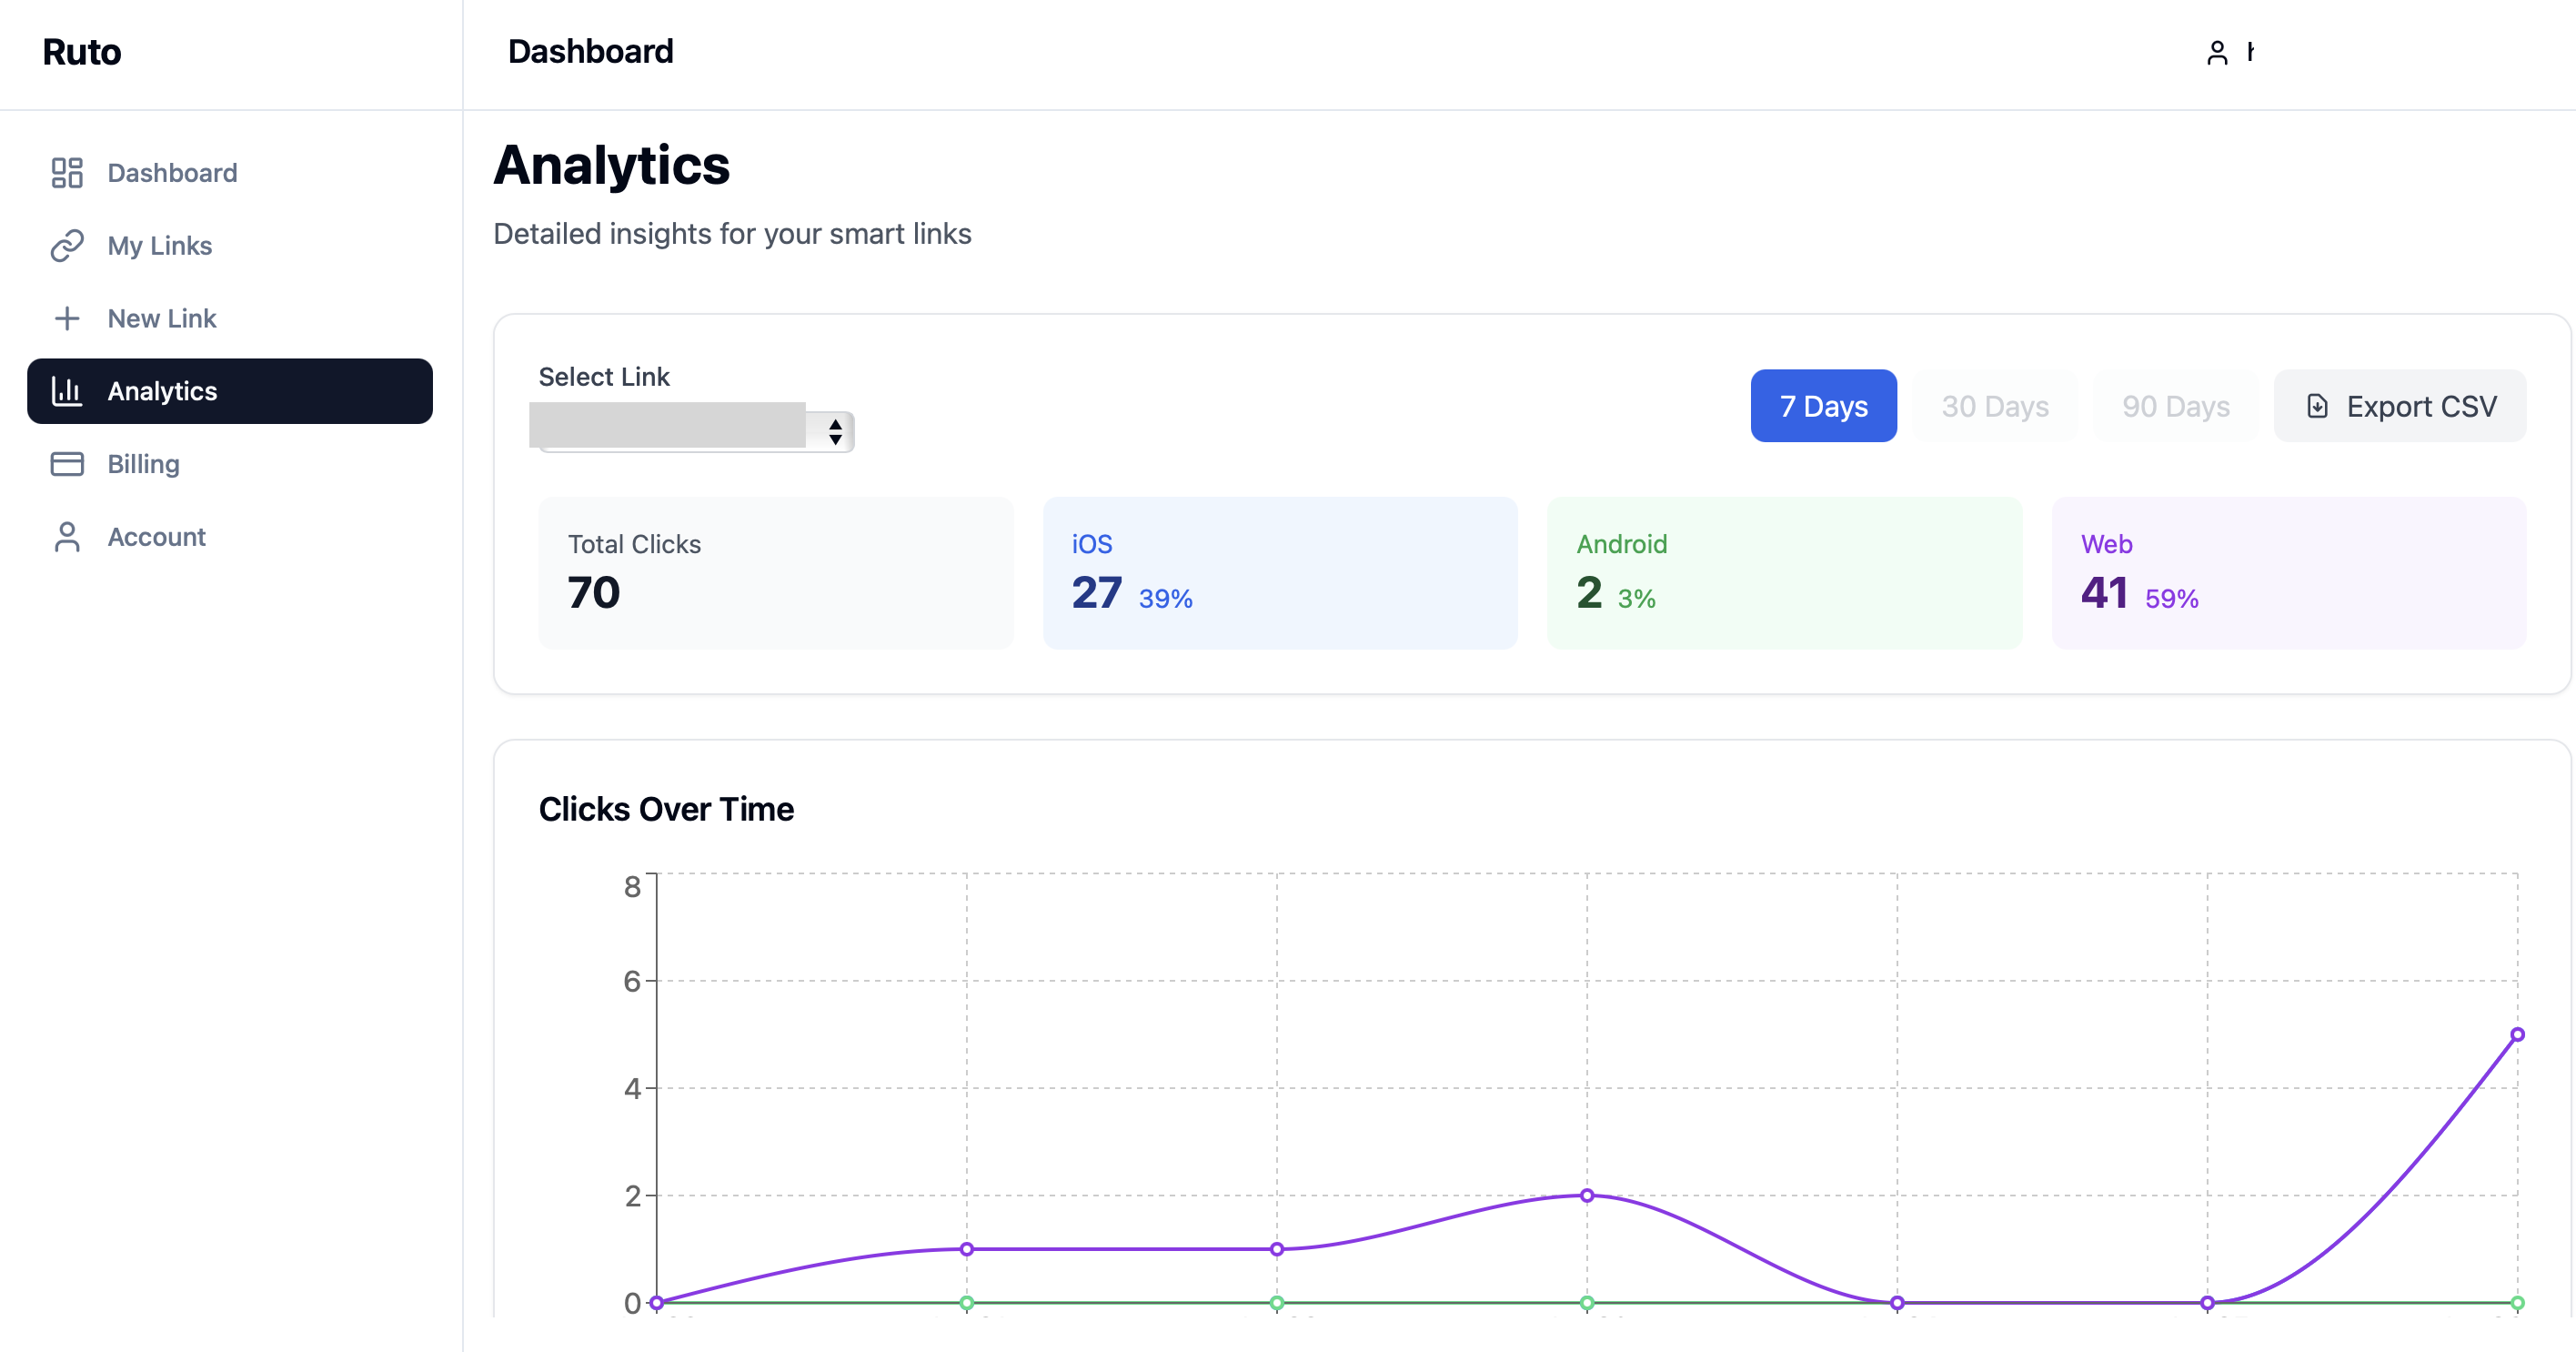Click the download icon inside Export CSV
2576x1352 pixels.
point(2319,406)
